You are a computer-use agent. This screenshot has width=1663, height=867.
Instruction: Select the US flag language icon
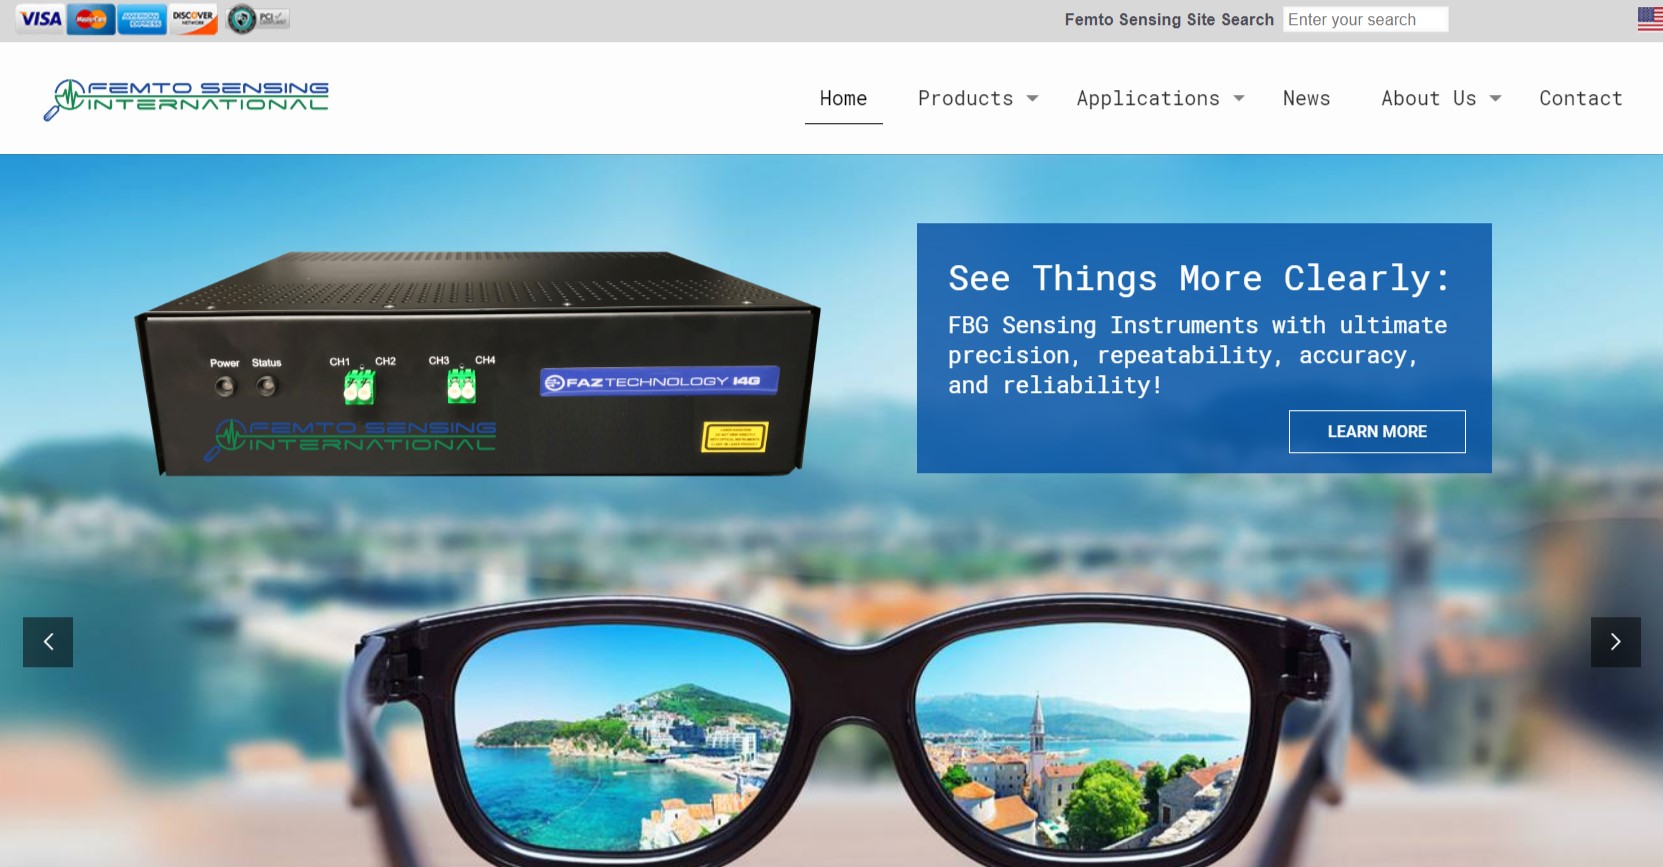(1649, 19)
